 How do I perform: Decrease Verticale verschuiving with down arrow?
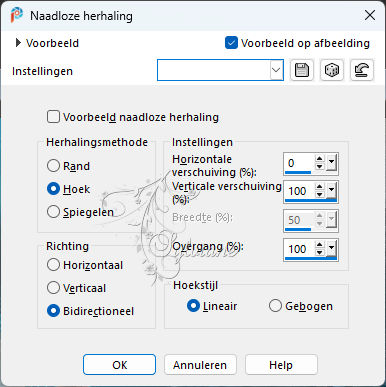(x=319, y=194)
